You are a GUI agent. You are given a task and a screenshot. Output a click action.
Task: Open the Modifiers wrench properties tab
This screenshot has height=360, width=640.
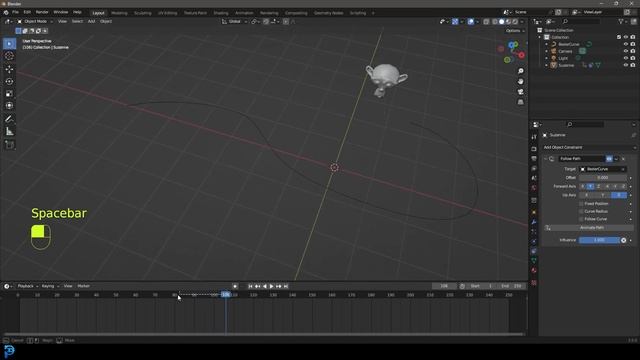tap(534, 222)
